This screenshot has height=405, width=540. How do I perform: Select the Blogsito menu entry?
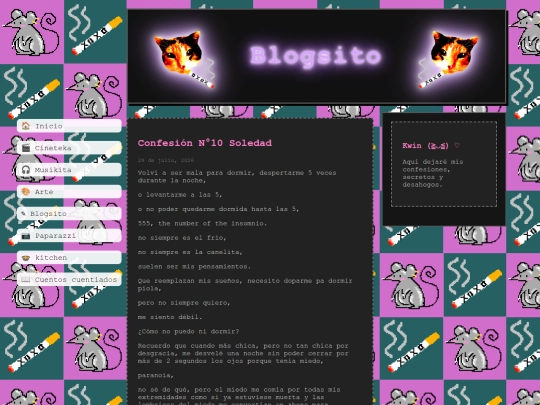(69, 214)
